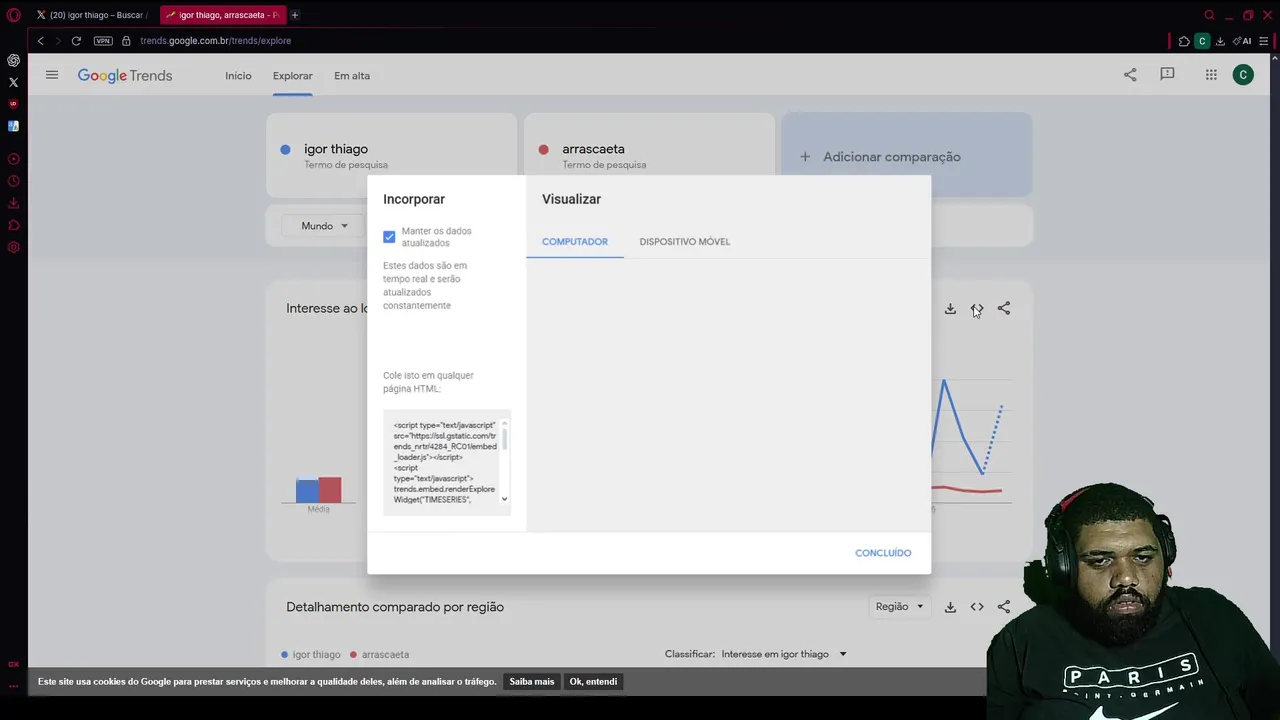
Task: Open the X (Twitter) sidebar panel
Action: click(13, 82)
